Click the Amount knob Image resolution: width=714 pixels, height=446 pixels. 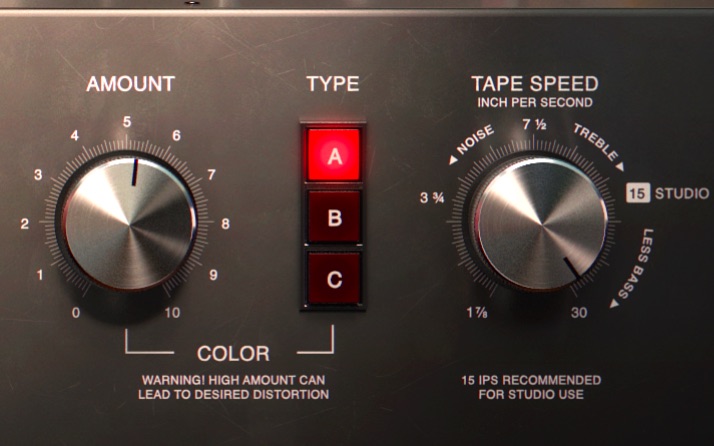[x=129, y=224]
